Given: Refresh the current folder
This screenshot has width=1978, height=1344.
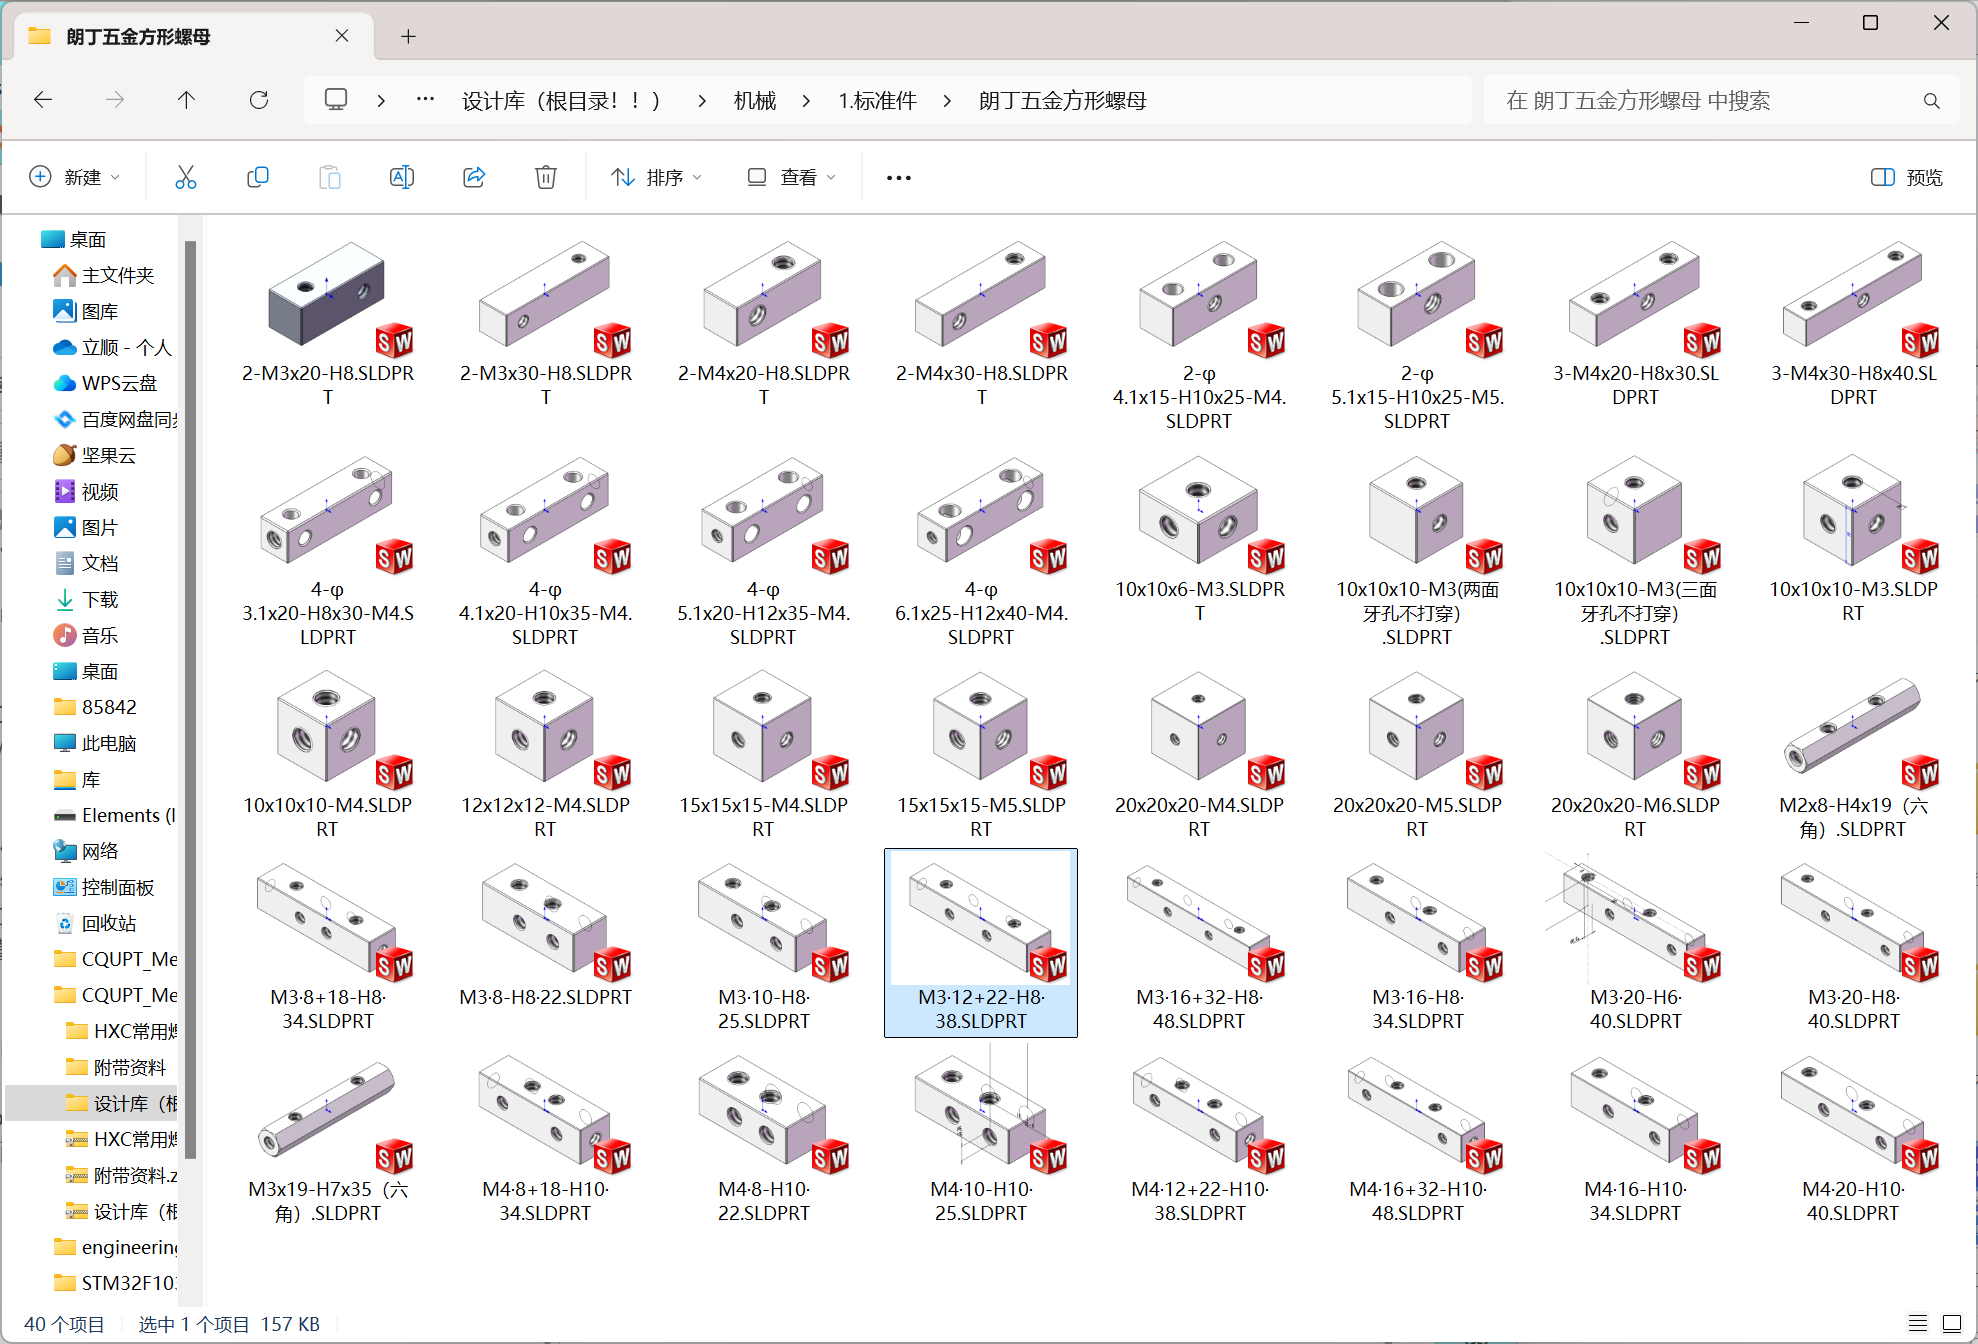Looking at the screenshot, I should point(259,100).
